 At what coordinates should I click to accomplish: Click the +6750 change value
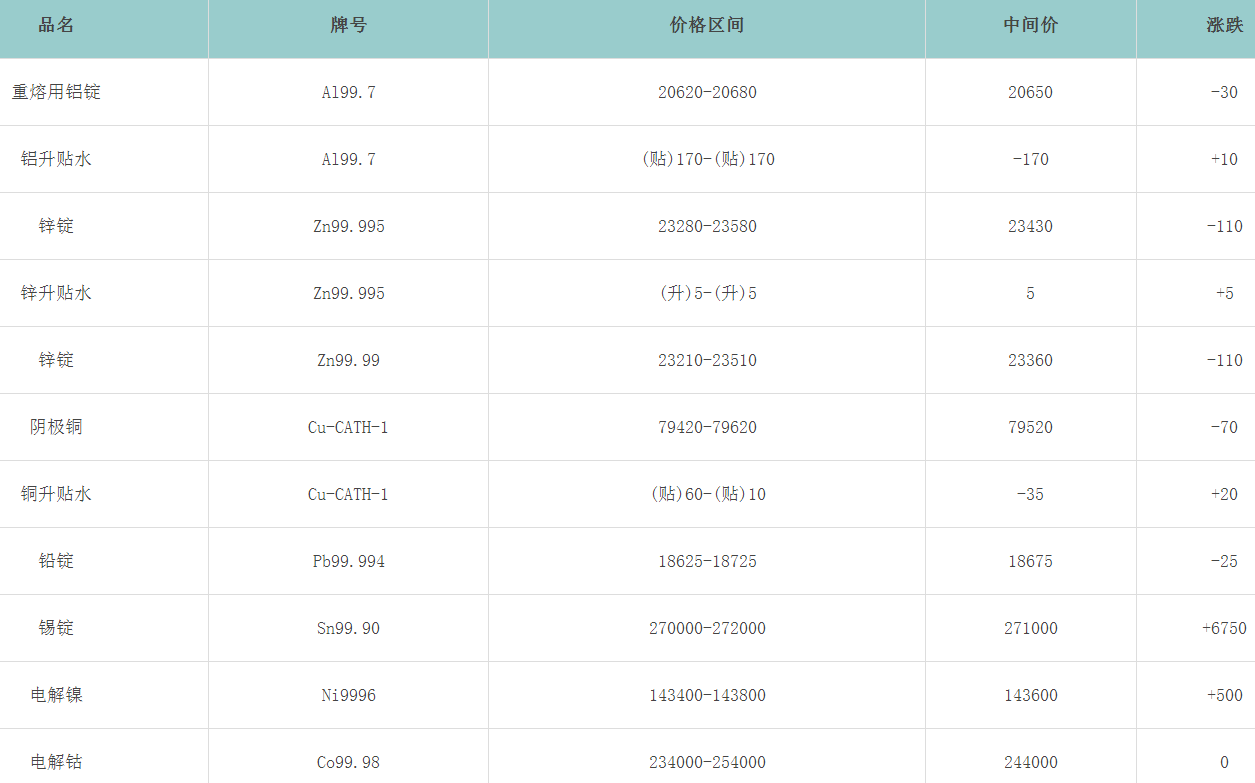tap(1224, 628)
